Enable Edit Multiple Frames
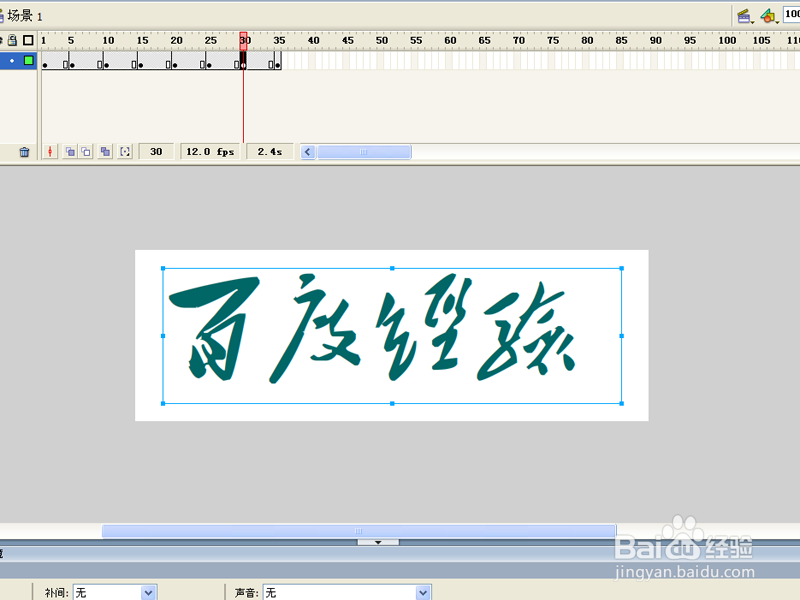 [105, 152]
